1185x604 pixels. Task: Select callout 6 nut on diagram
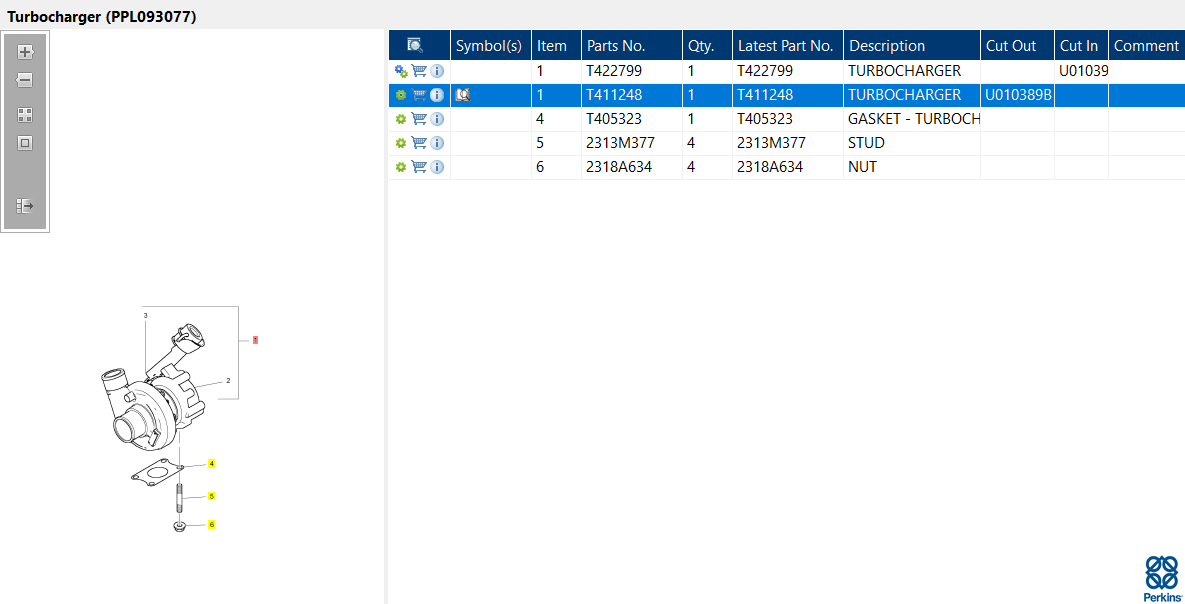click(x=212, y=524)
